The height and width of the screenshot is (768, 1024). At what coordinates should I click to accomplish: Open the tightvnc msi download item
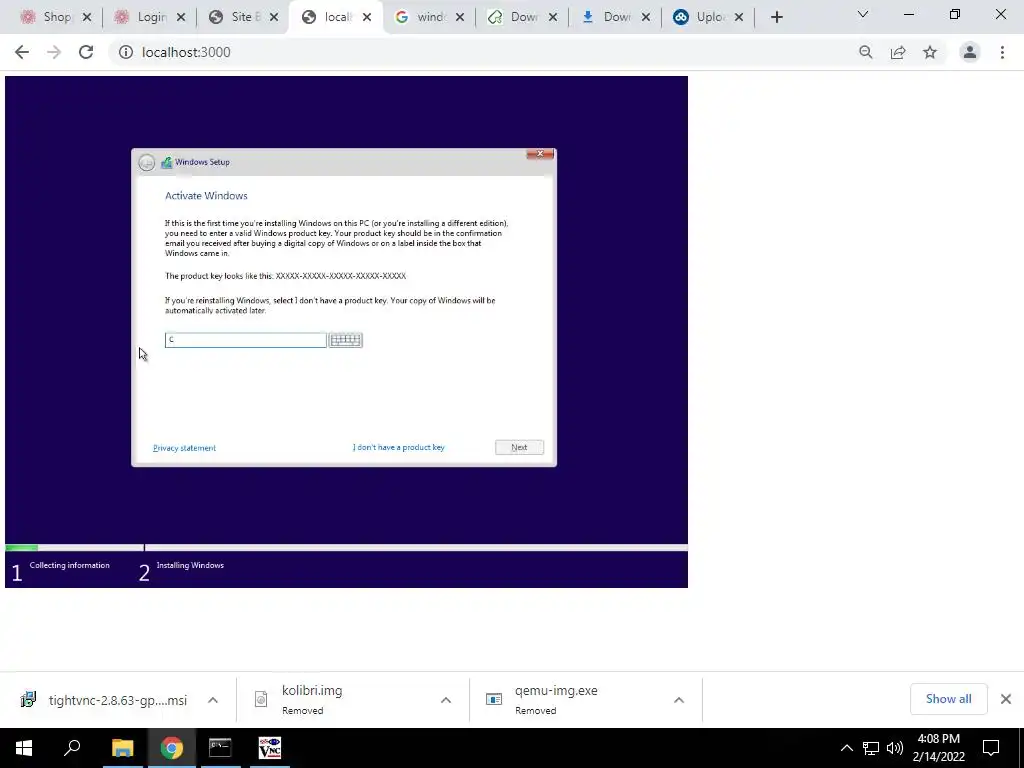104,700
